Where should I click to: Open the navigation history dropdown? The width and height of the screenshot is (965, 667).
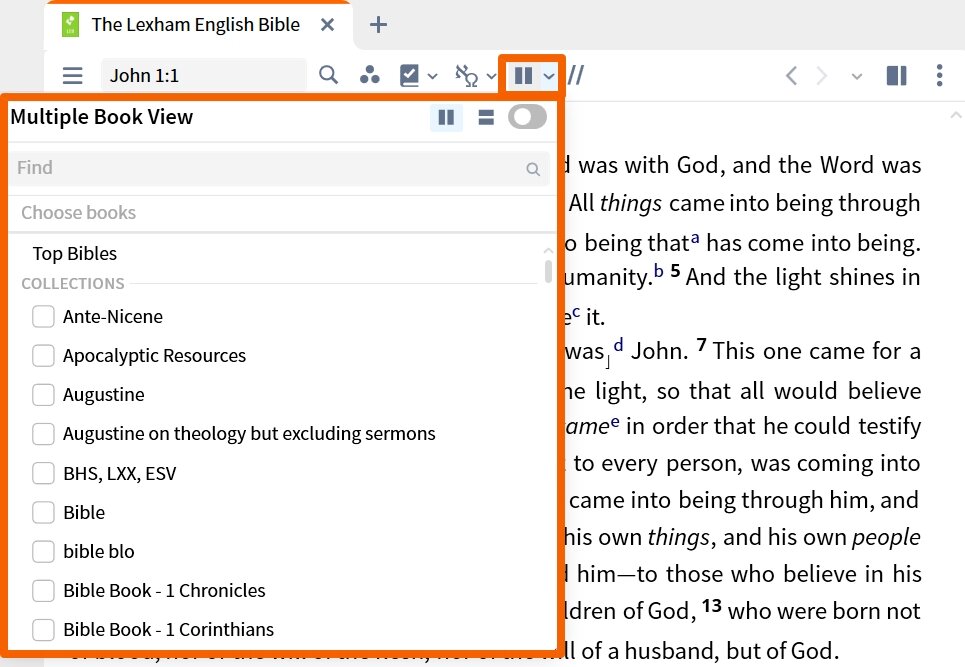856,77
